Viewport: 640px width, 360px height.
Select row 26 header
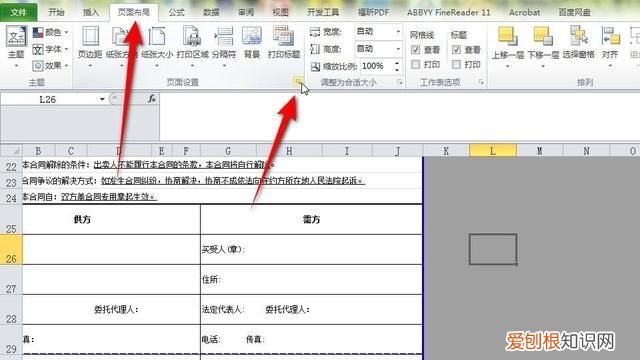pyautogui.click(x=11, y=249)
